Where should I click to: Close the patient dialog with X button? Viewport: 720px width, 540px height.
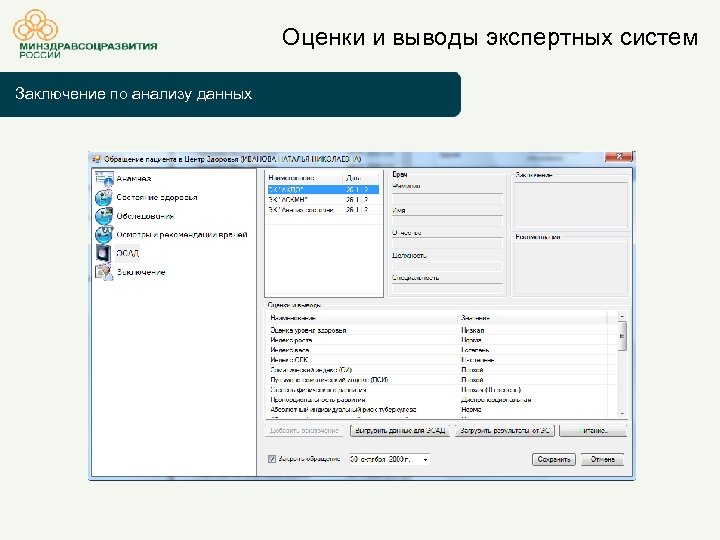pos(619,157)
